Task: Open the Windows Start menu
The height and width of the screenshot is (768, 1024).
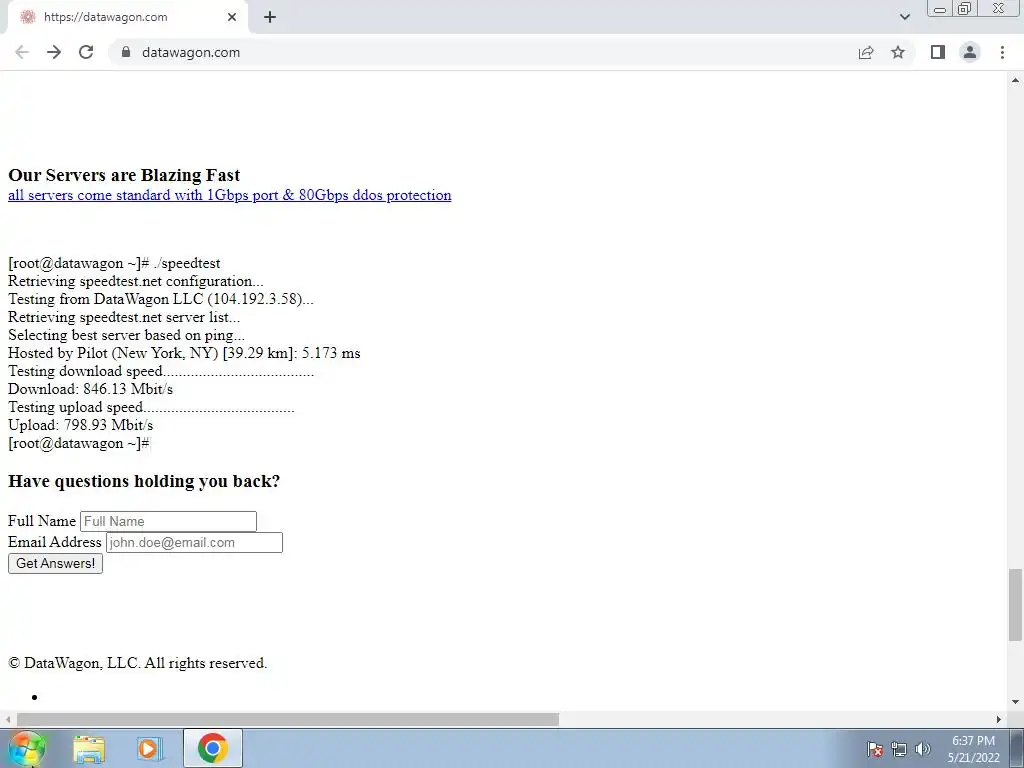Action: 26,748
